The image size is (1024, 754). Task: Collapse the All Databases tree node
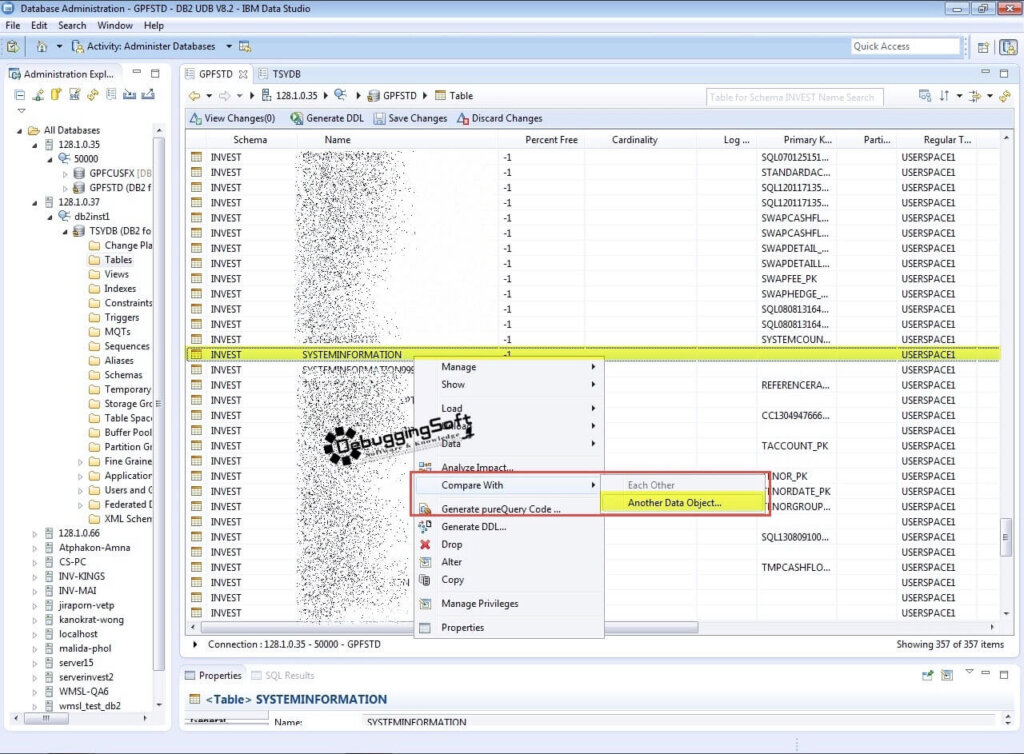(20, 131)
